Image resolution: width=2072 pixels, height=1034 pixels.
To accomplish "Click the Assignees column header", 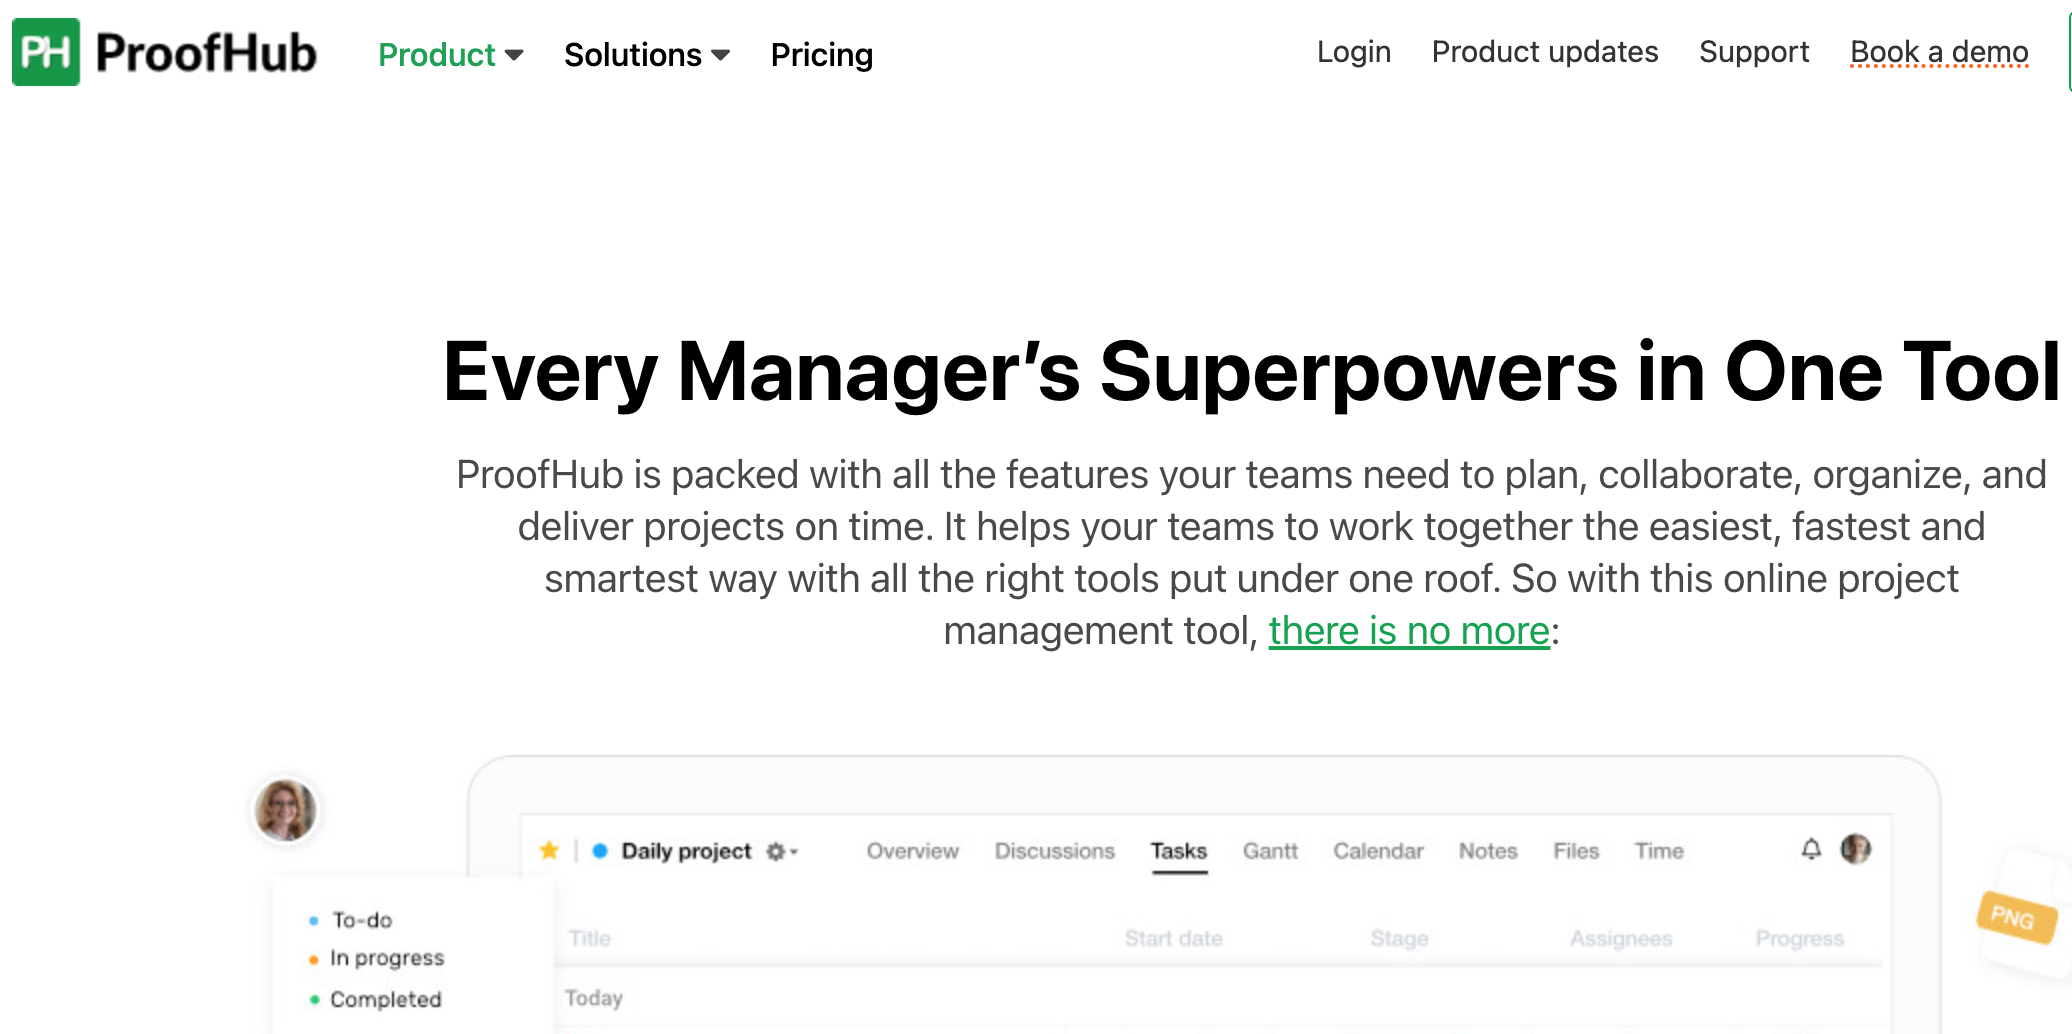I will coord(1620,938).
